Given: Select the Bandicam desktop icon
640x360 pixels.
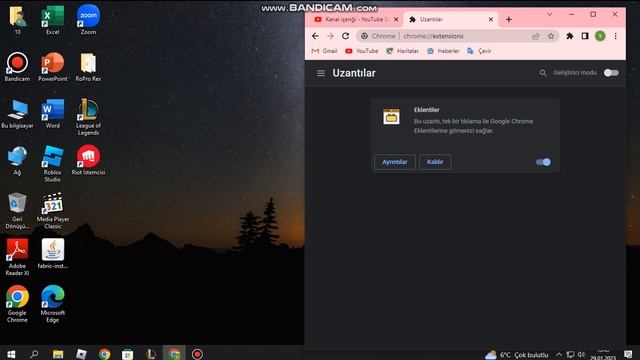Looking at the screenshot, I should (17, 67).
